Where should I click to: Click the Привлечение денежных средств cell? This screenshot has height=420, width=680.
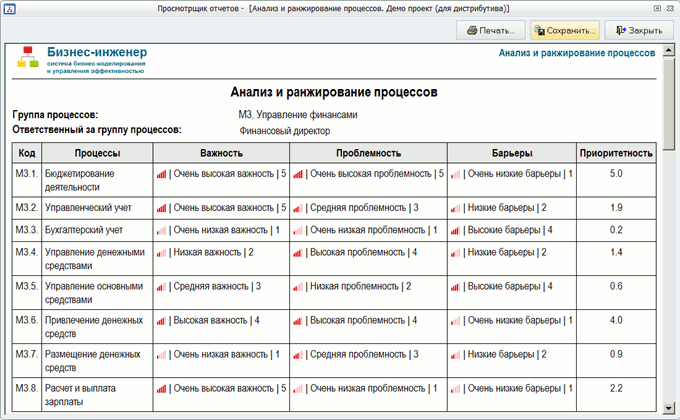[x=97, y=327]
